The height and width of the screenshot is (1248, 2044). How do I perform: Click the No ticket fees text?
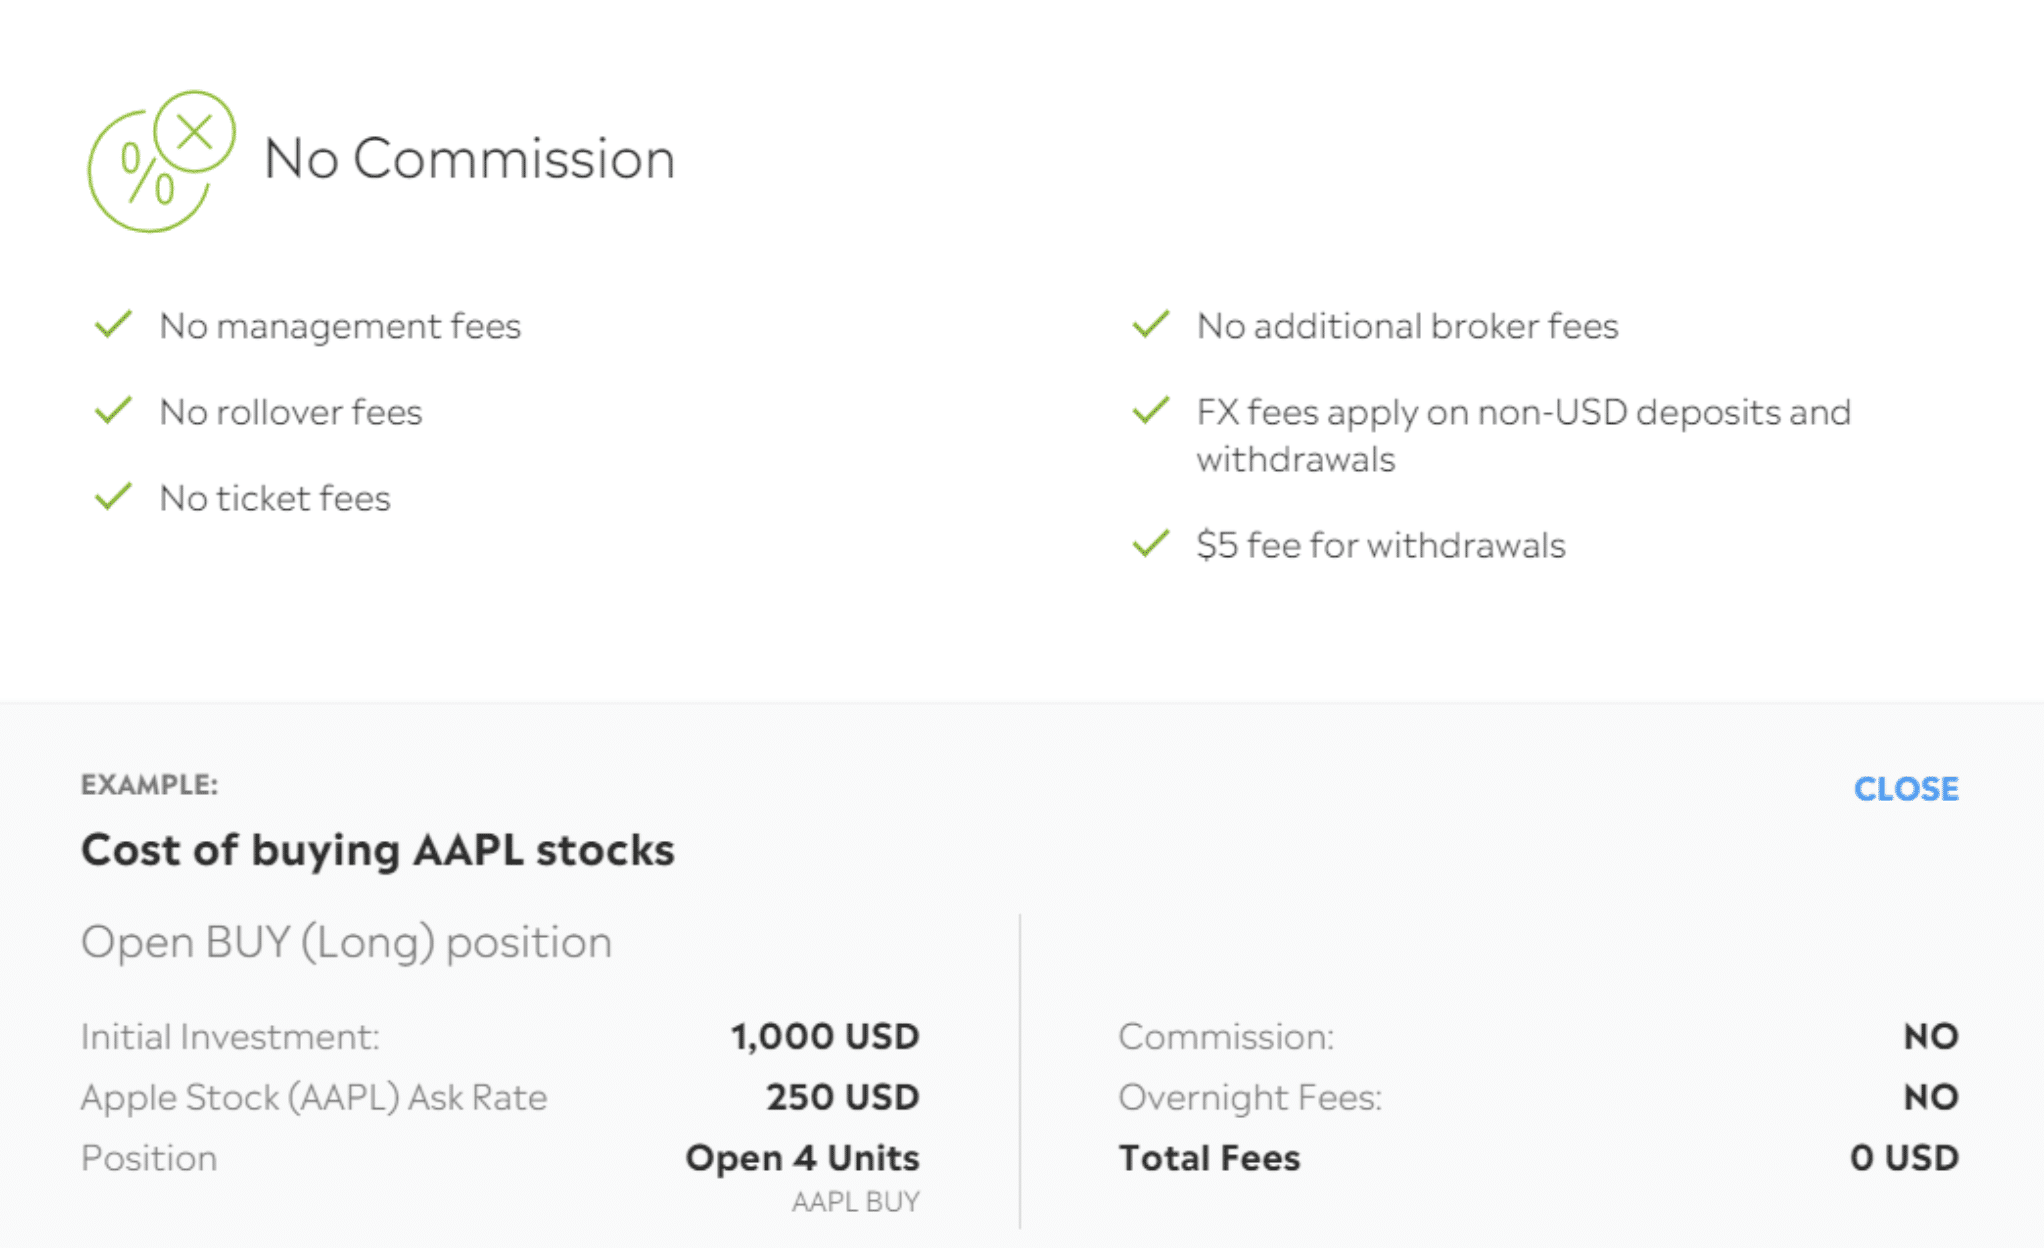point(275,498)
